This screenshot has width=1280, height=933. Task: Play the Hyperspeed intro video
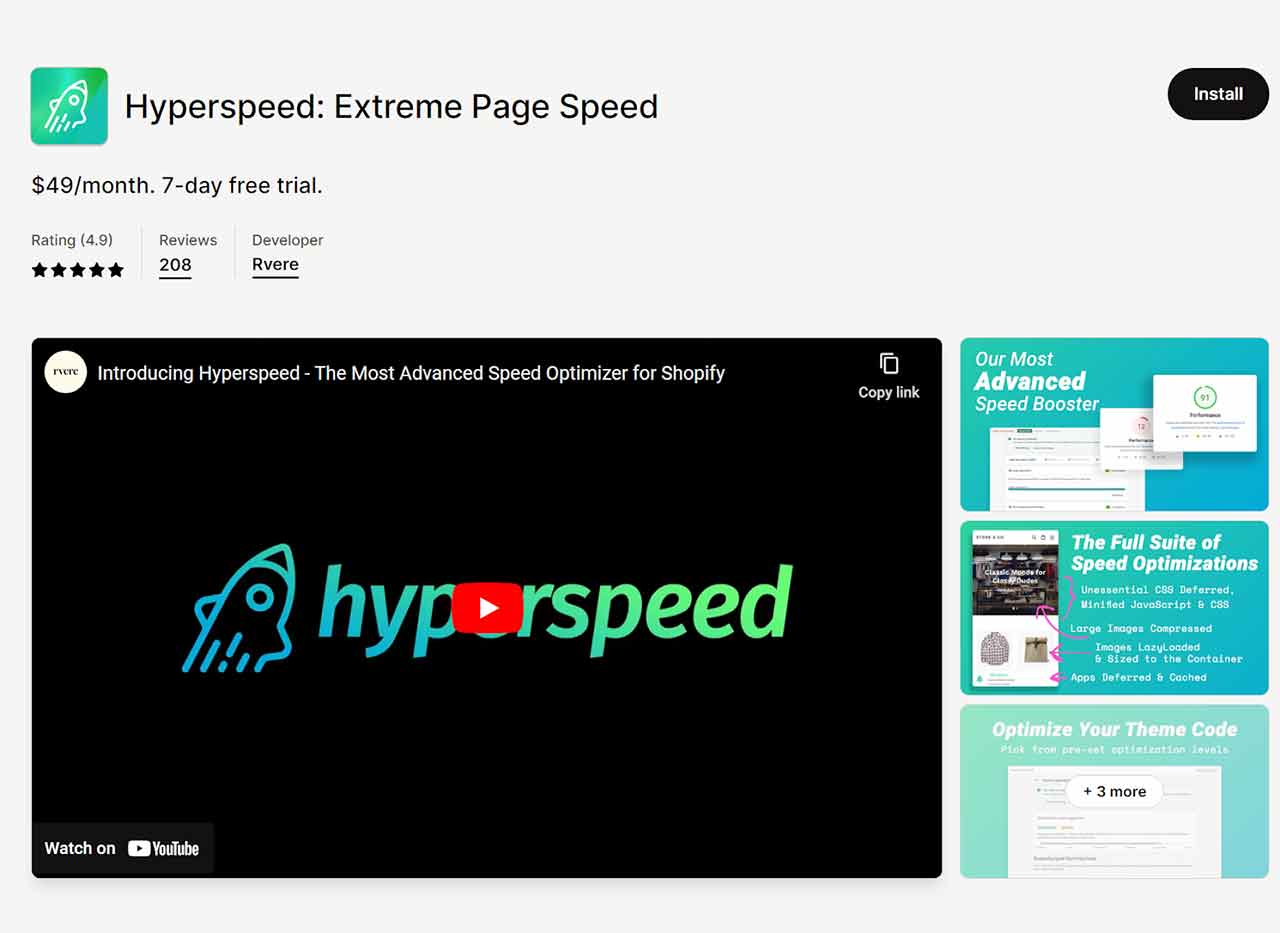pyautogui.click(x=487, y=608)
